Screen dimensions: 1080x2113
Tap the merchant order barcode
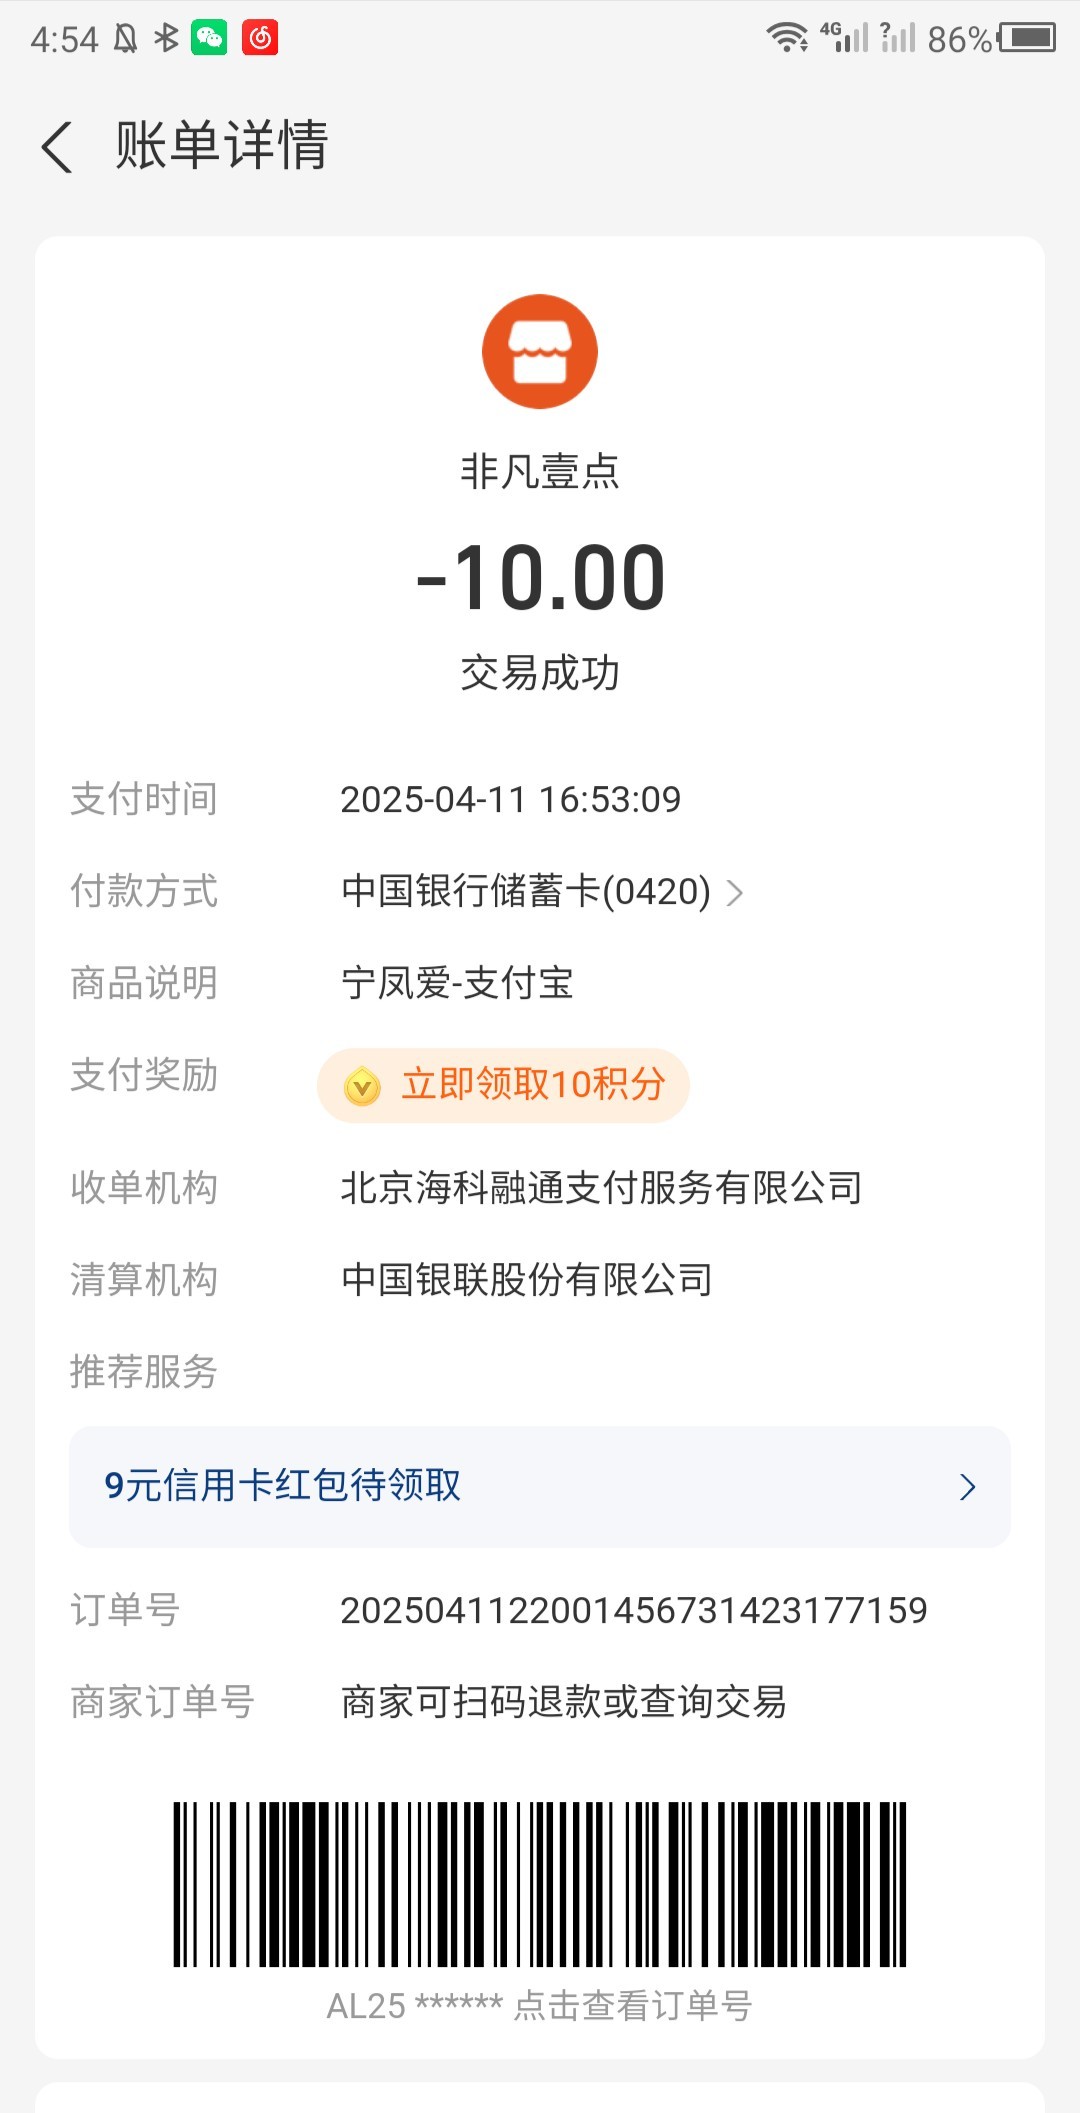click(x=540, y=1884)
